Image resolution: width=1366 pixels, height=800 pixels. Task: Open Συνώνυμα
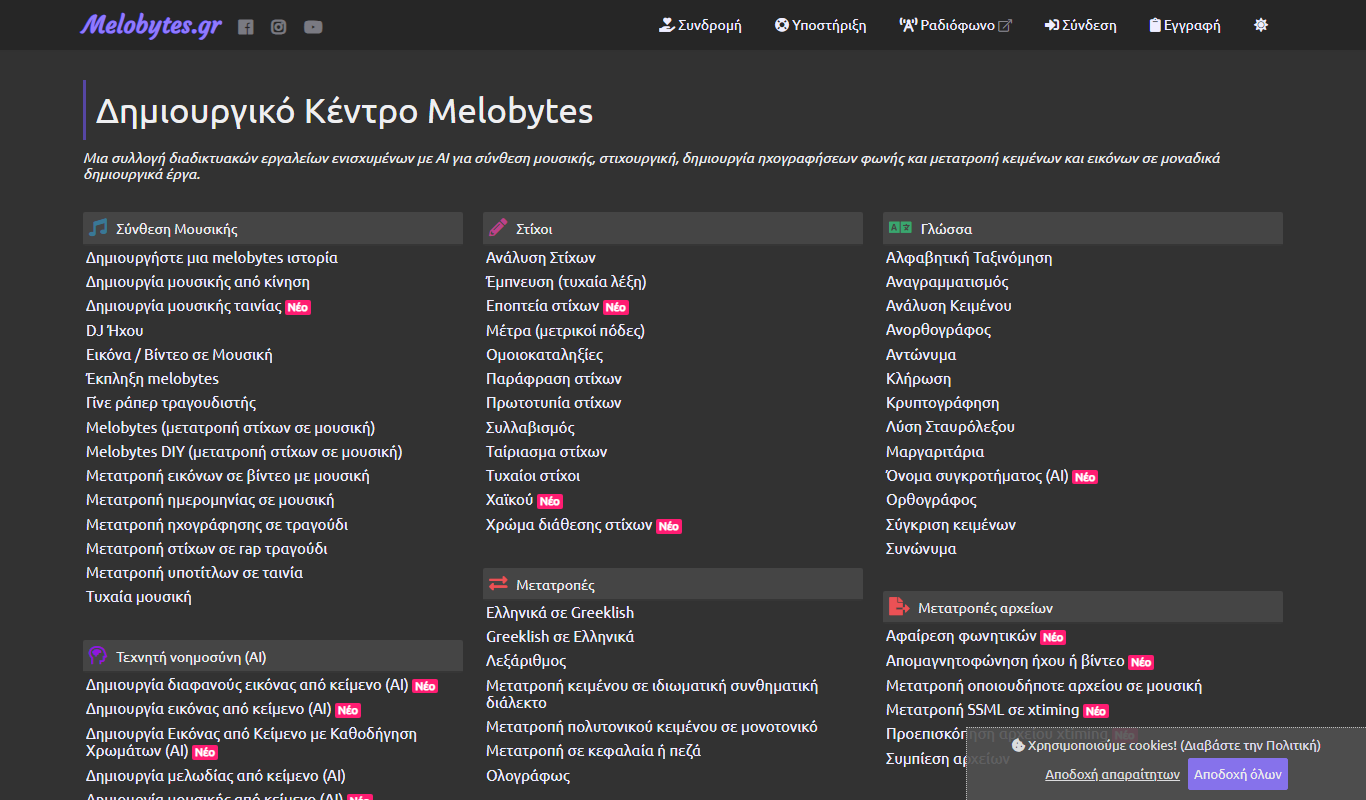pyautogui.click(x=921, y=548)
